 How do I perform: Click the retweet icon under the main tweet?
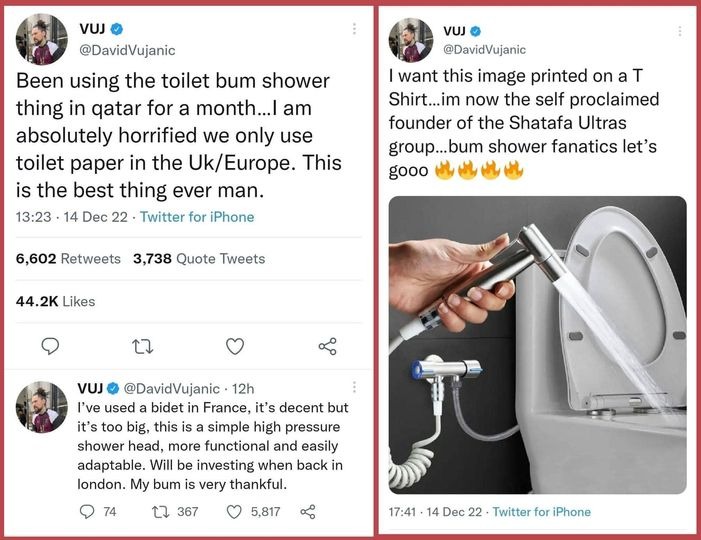(x=142, y=346)
